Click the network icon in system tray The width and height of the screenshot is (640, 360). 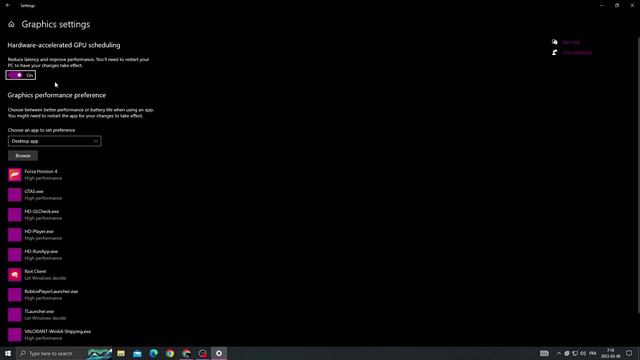click(x=575, y=353)
